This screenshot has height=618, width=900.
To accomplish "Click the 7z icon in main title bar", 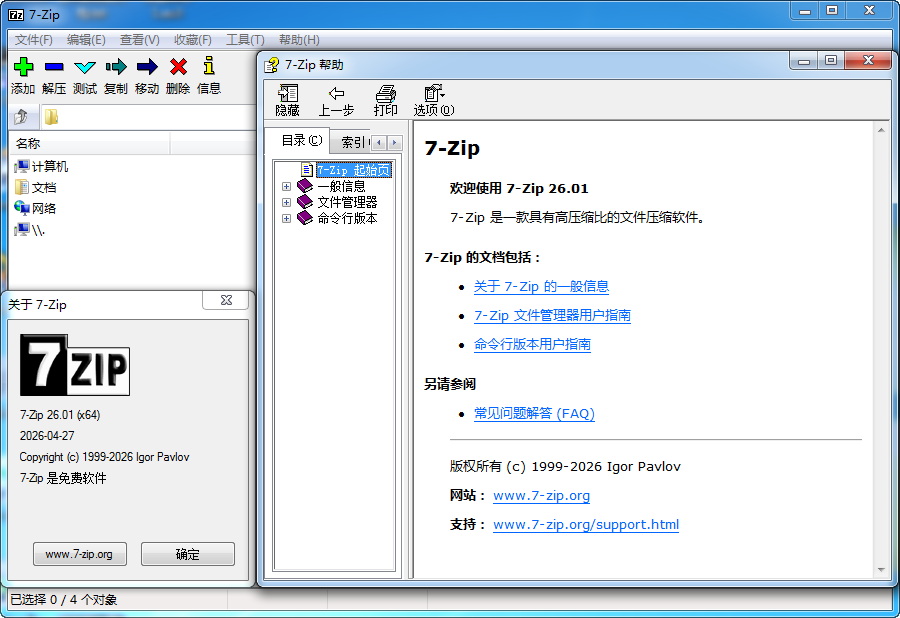I will [16, 15].
